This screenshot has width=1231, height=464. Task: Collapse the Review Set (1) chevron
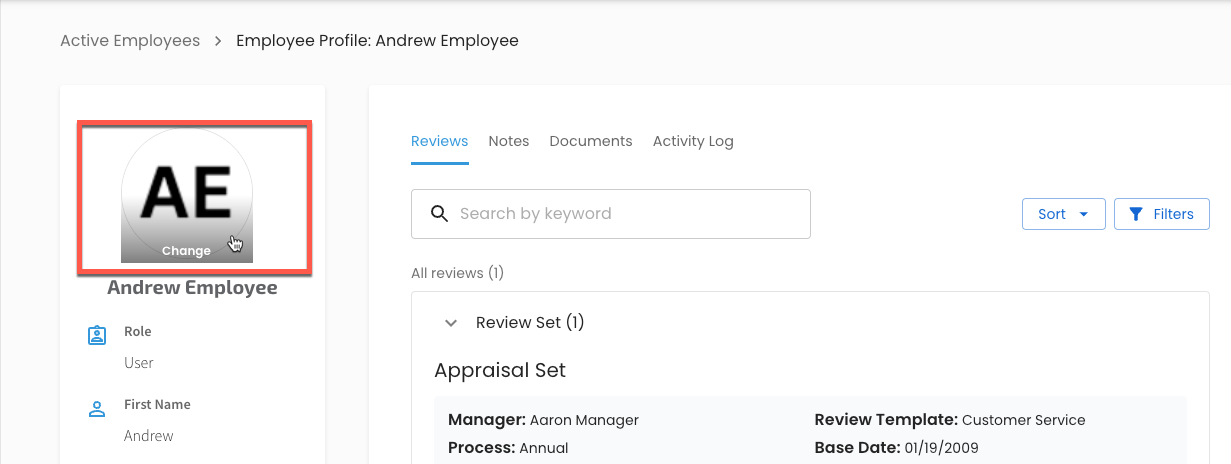pyautogui.click(x=451, y=323)
